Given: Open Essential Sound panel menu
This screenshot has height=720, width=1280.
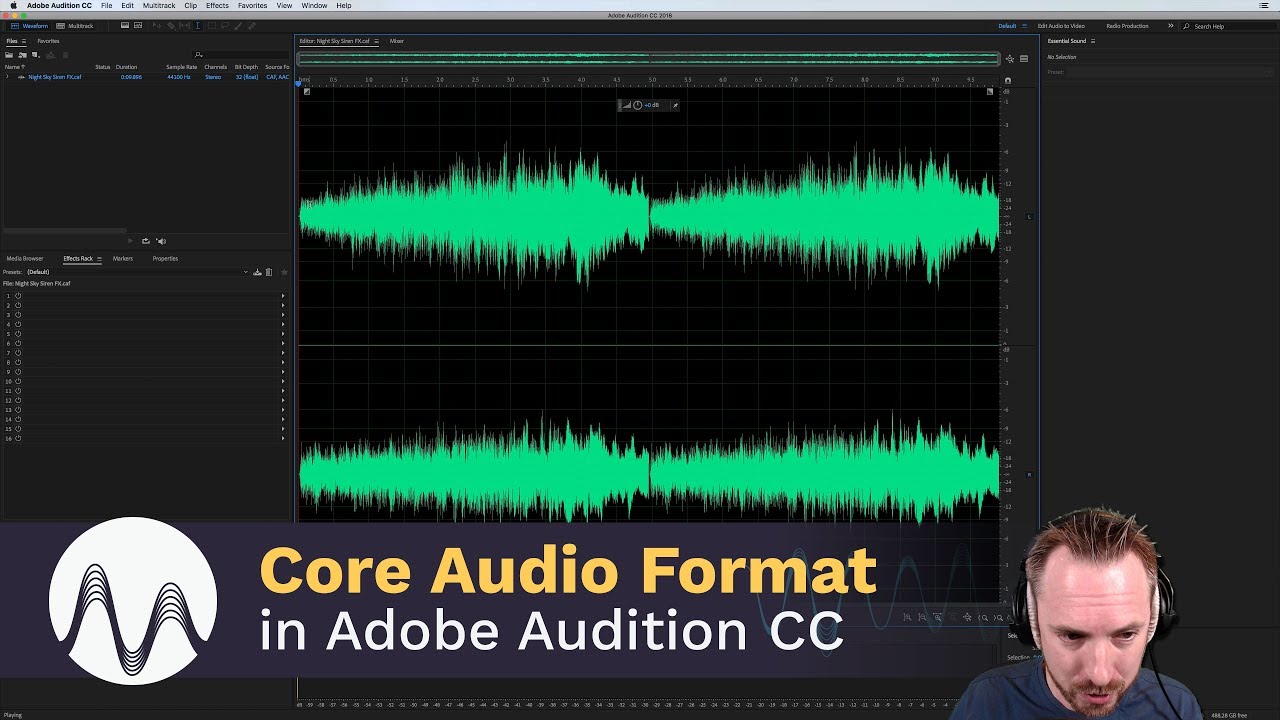Looking at the screenshot, I should (1093, 41).
